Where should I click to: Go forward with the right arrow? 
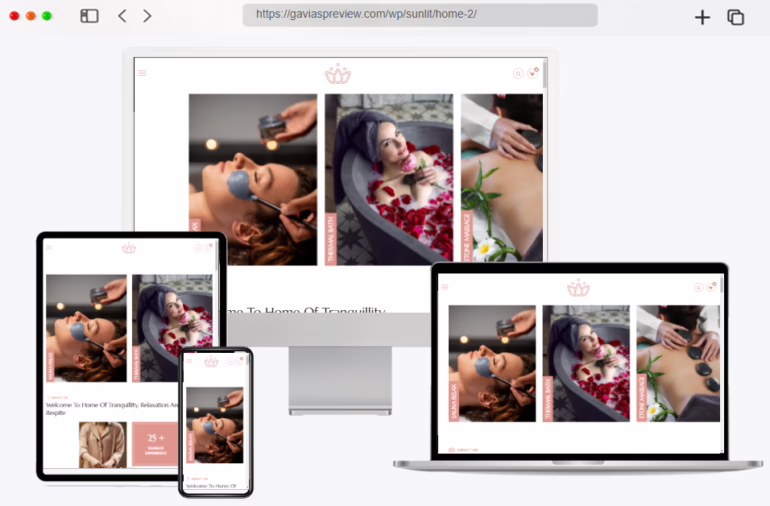point(147,16)
